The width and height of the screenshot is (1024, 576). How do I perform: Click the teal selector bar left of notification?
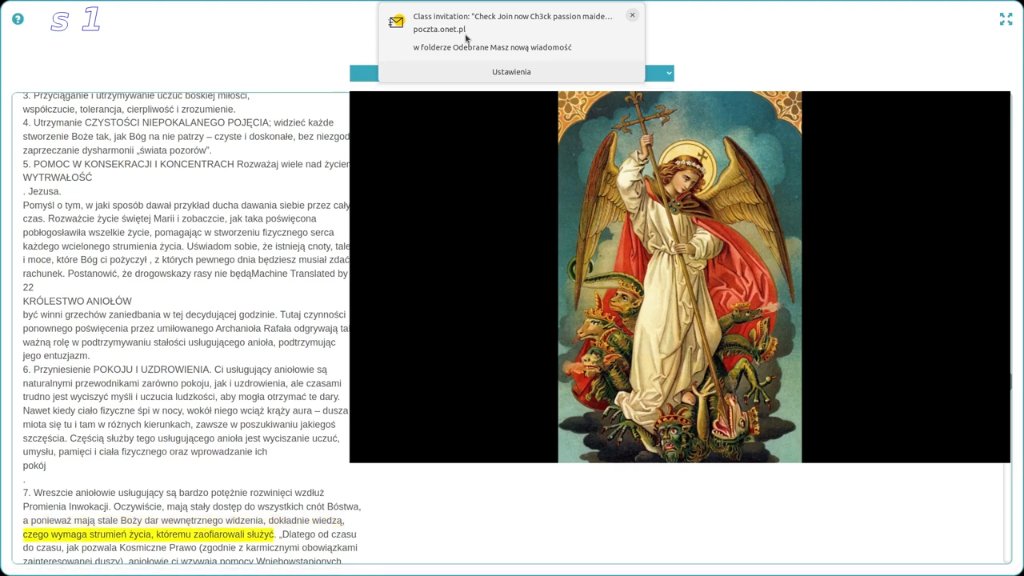364,73
